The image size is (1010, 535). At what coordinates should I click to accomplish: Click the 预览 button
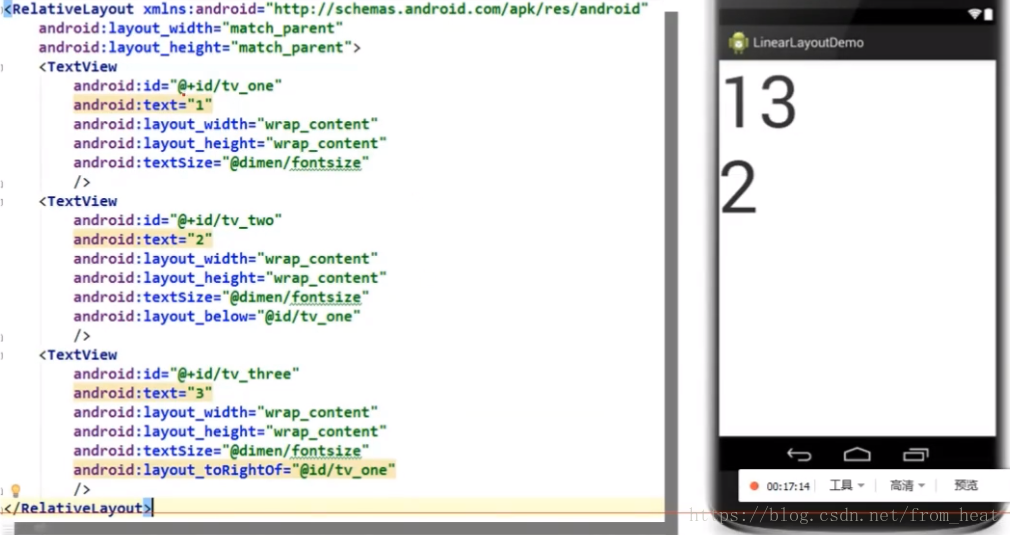pyautogui.click(x=966, y=485)
